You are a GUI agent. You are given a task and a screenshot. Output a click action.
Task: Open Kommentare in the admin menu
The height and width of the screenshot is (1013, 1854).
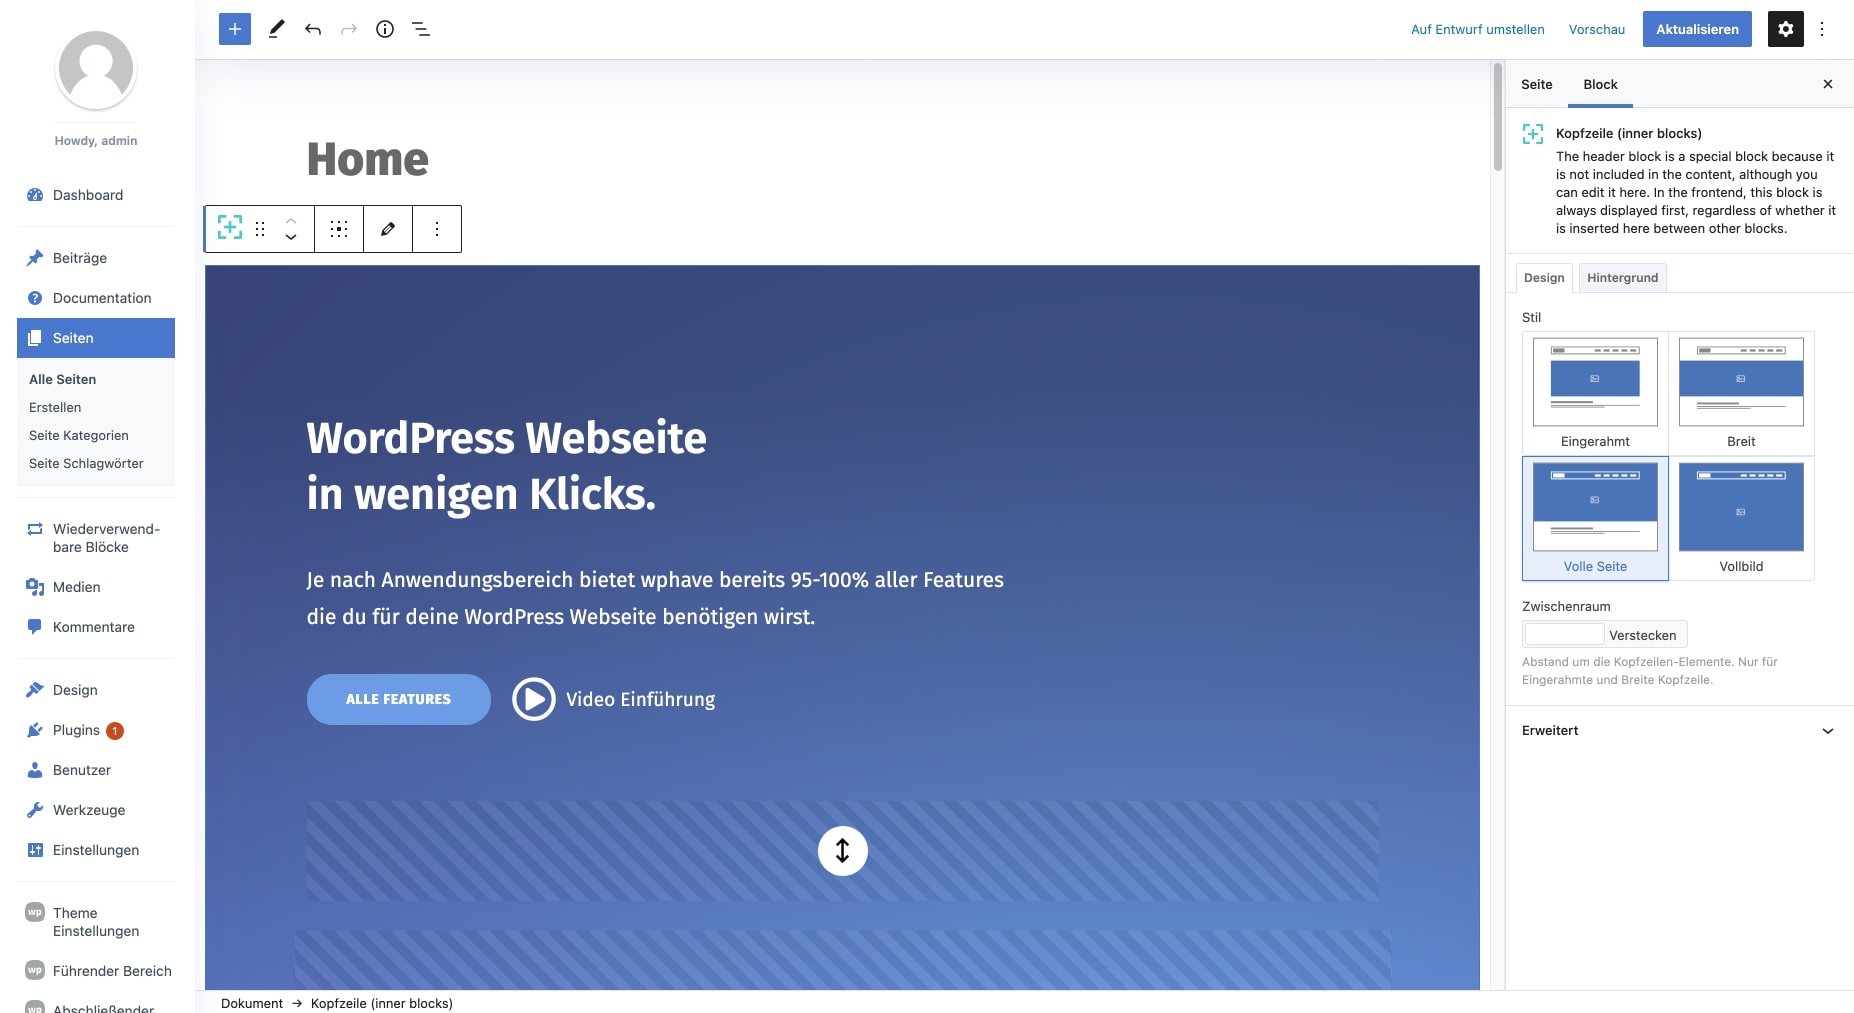point(96,627)
